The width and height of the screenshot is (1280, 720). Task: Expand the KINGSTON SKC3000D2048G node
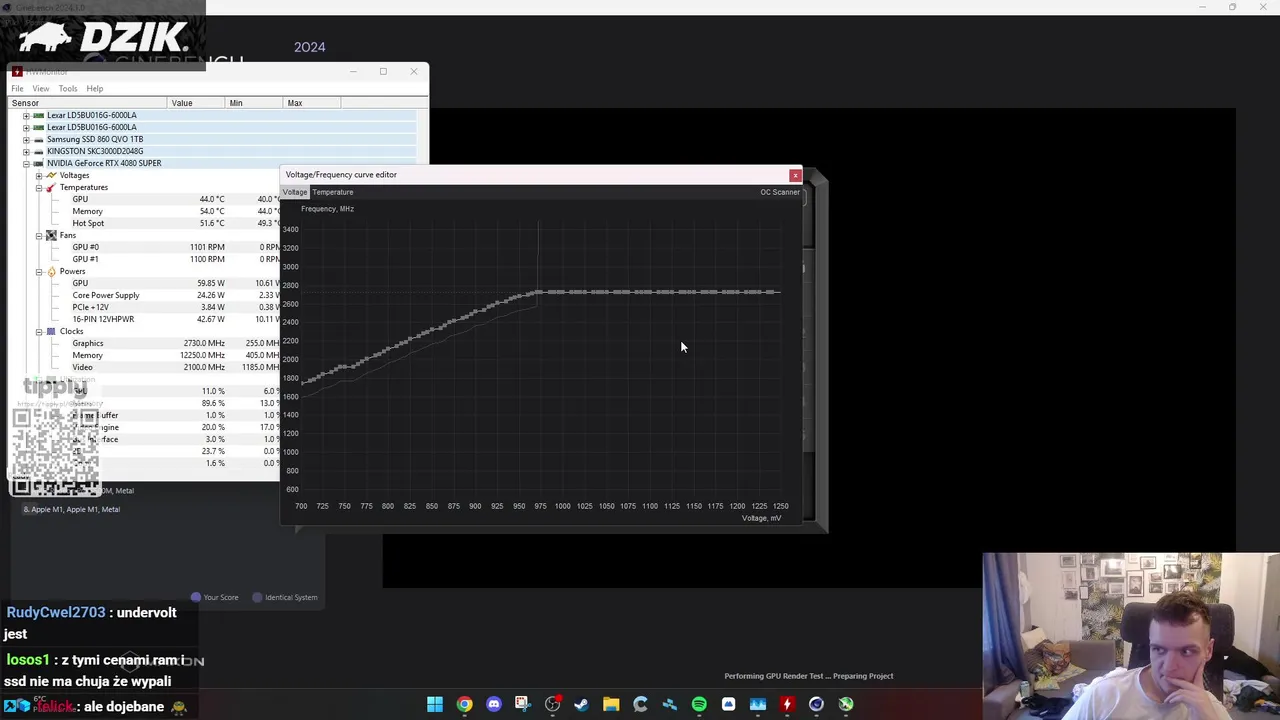click(26, 151)
